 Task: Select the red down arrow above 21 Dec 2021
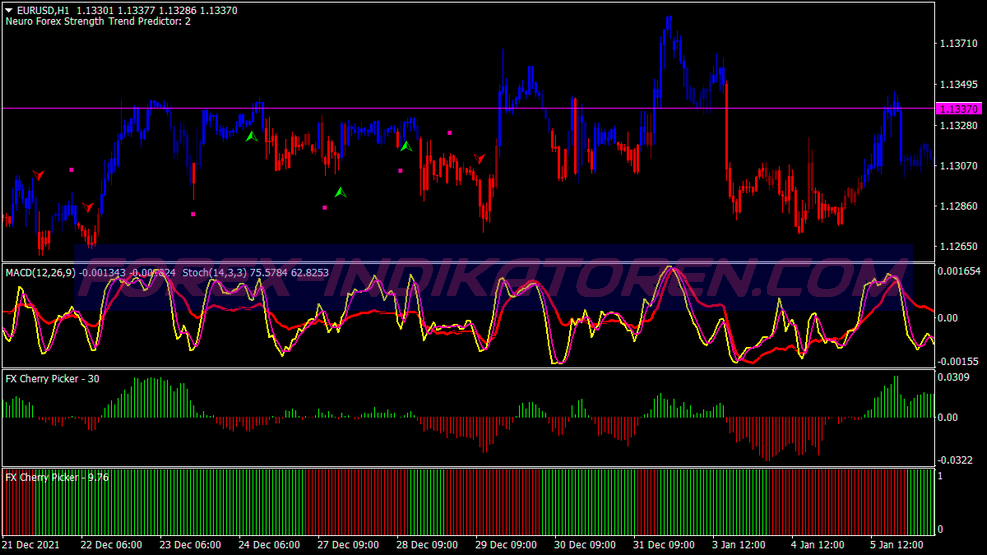coord(38,175)
